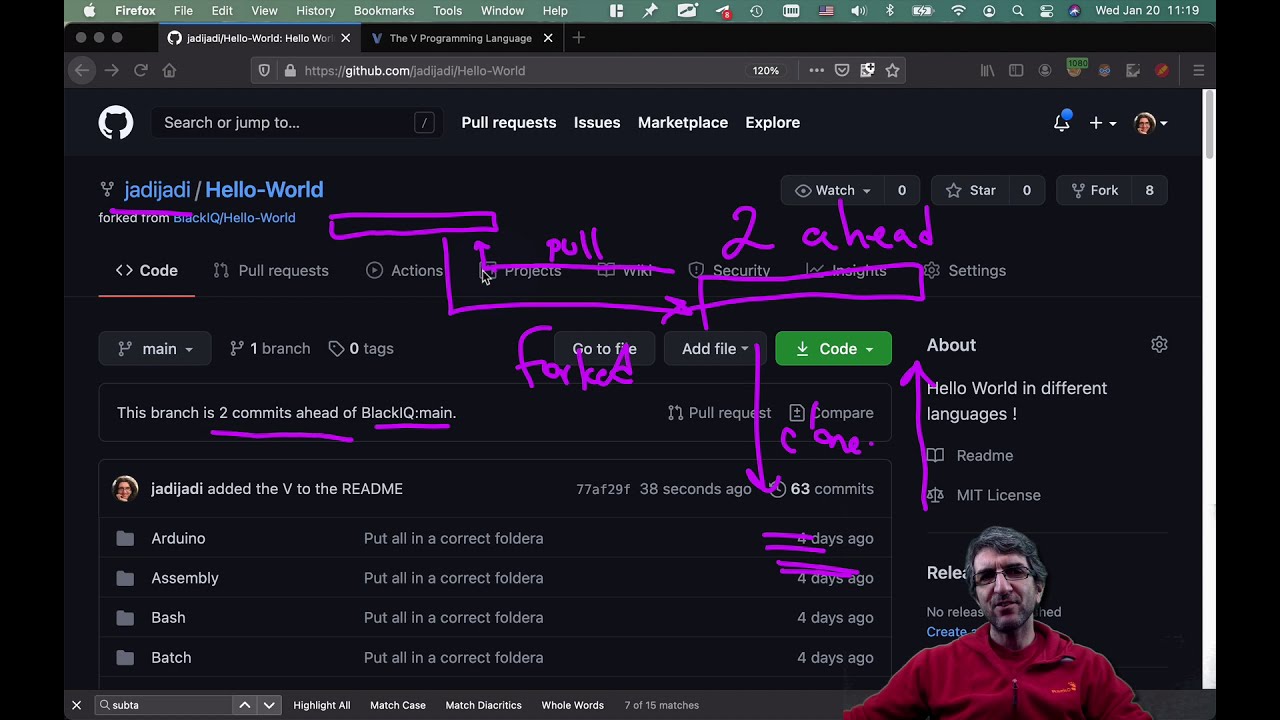Click the Go to file button

tap(604, 348)
